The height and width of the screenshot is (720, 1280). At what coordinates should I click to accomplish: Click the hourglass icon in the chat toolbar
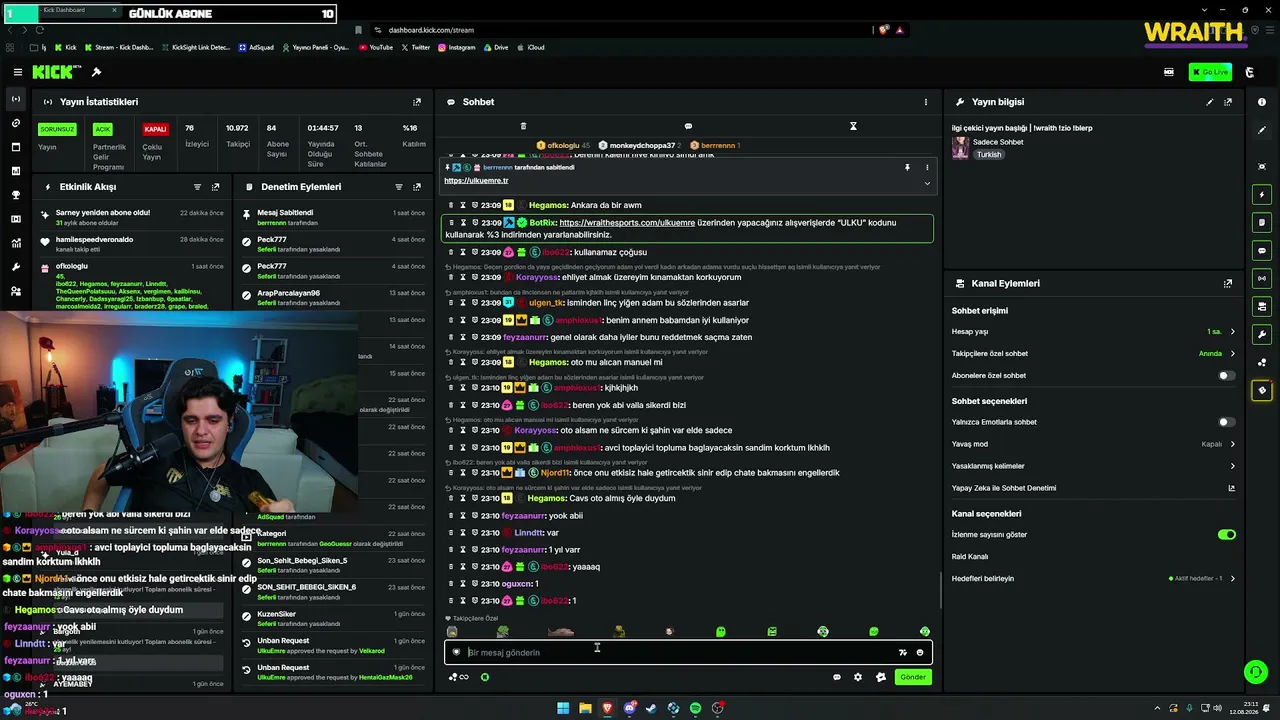(853, 126)
